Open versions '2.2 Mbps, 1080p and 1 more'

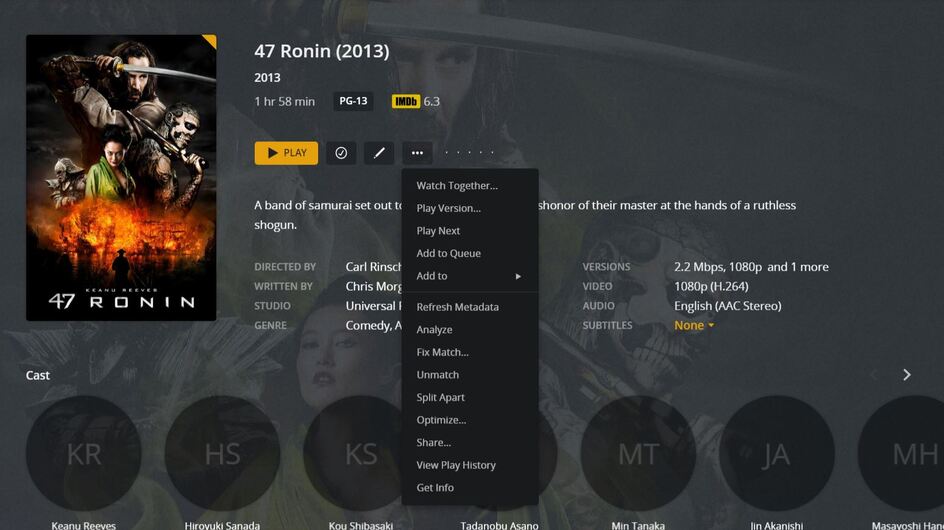751,267
